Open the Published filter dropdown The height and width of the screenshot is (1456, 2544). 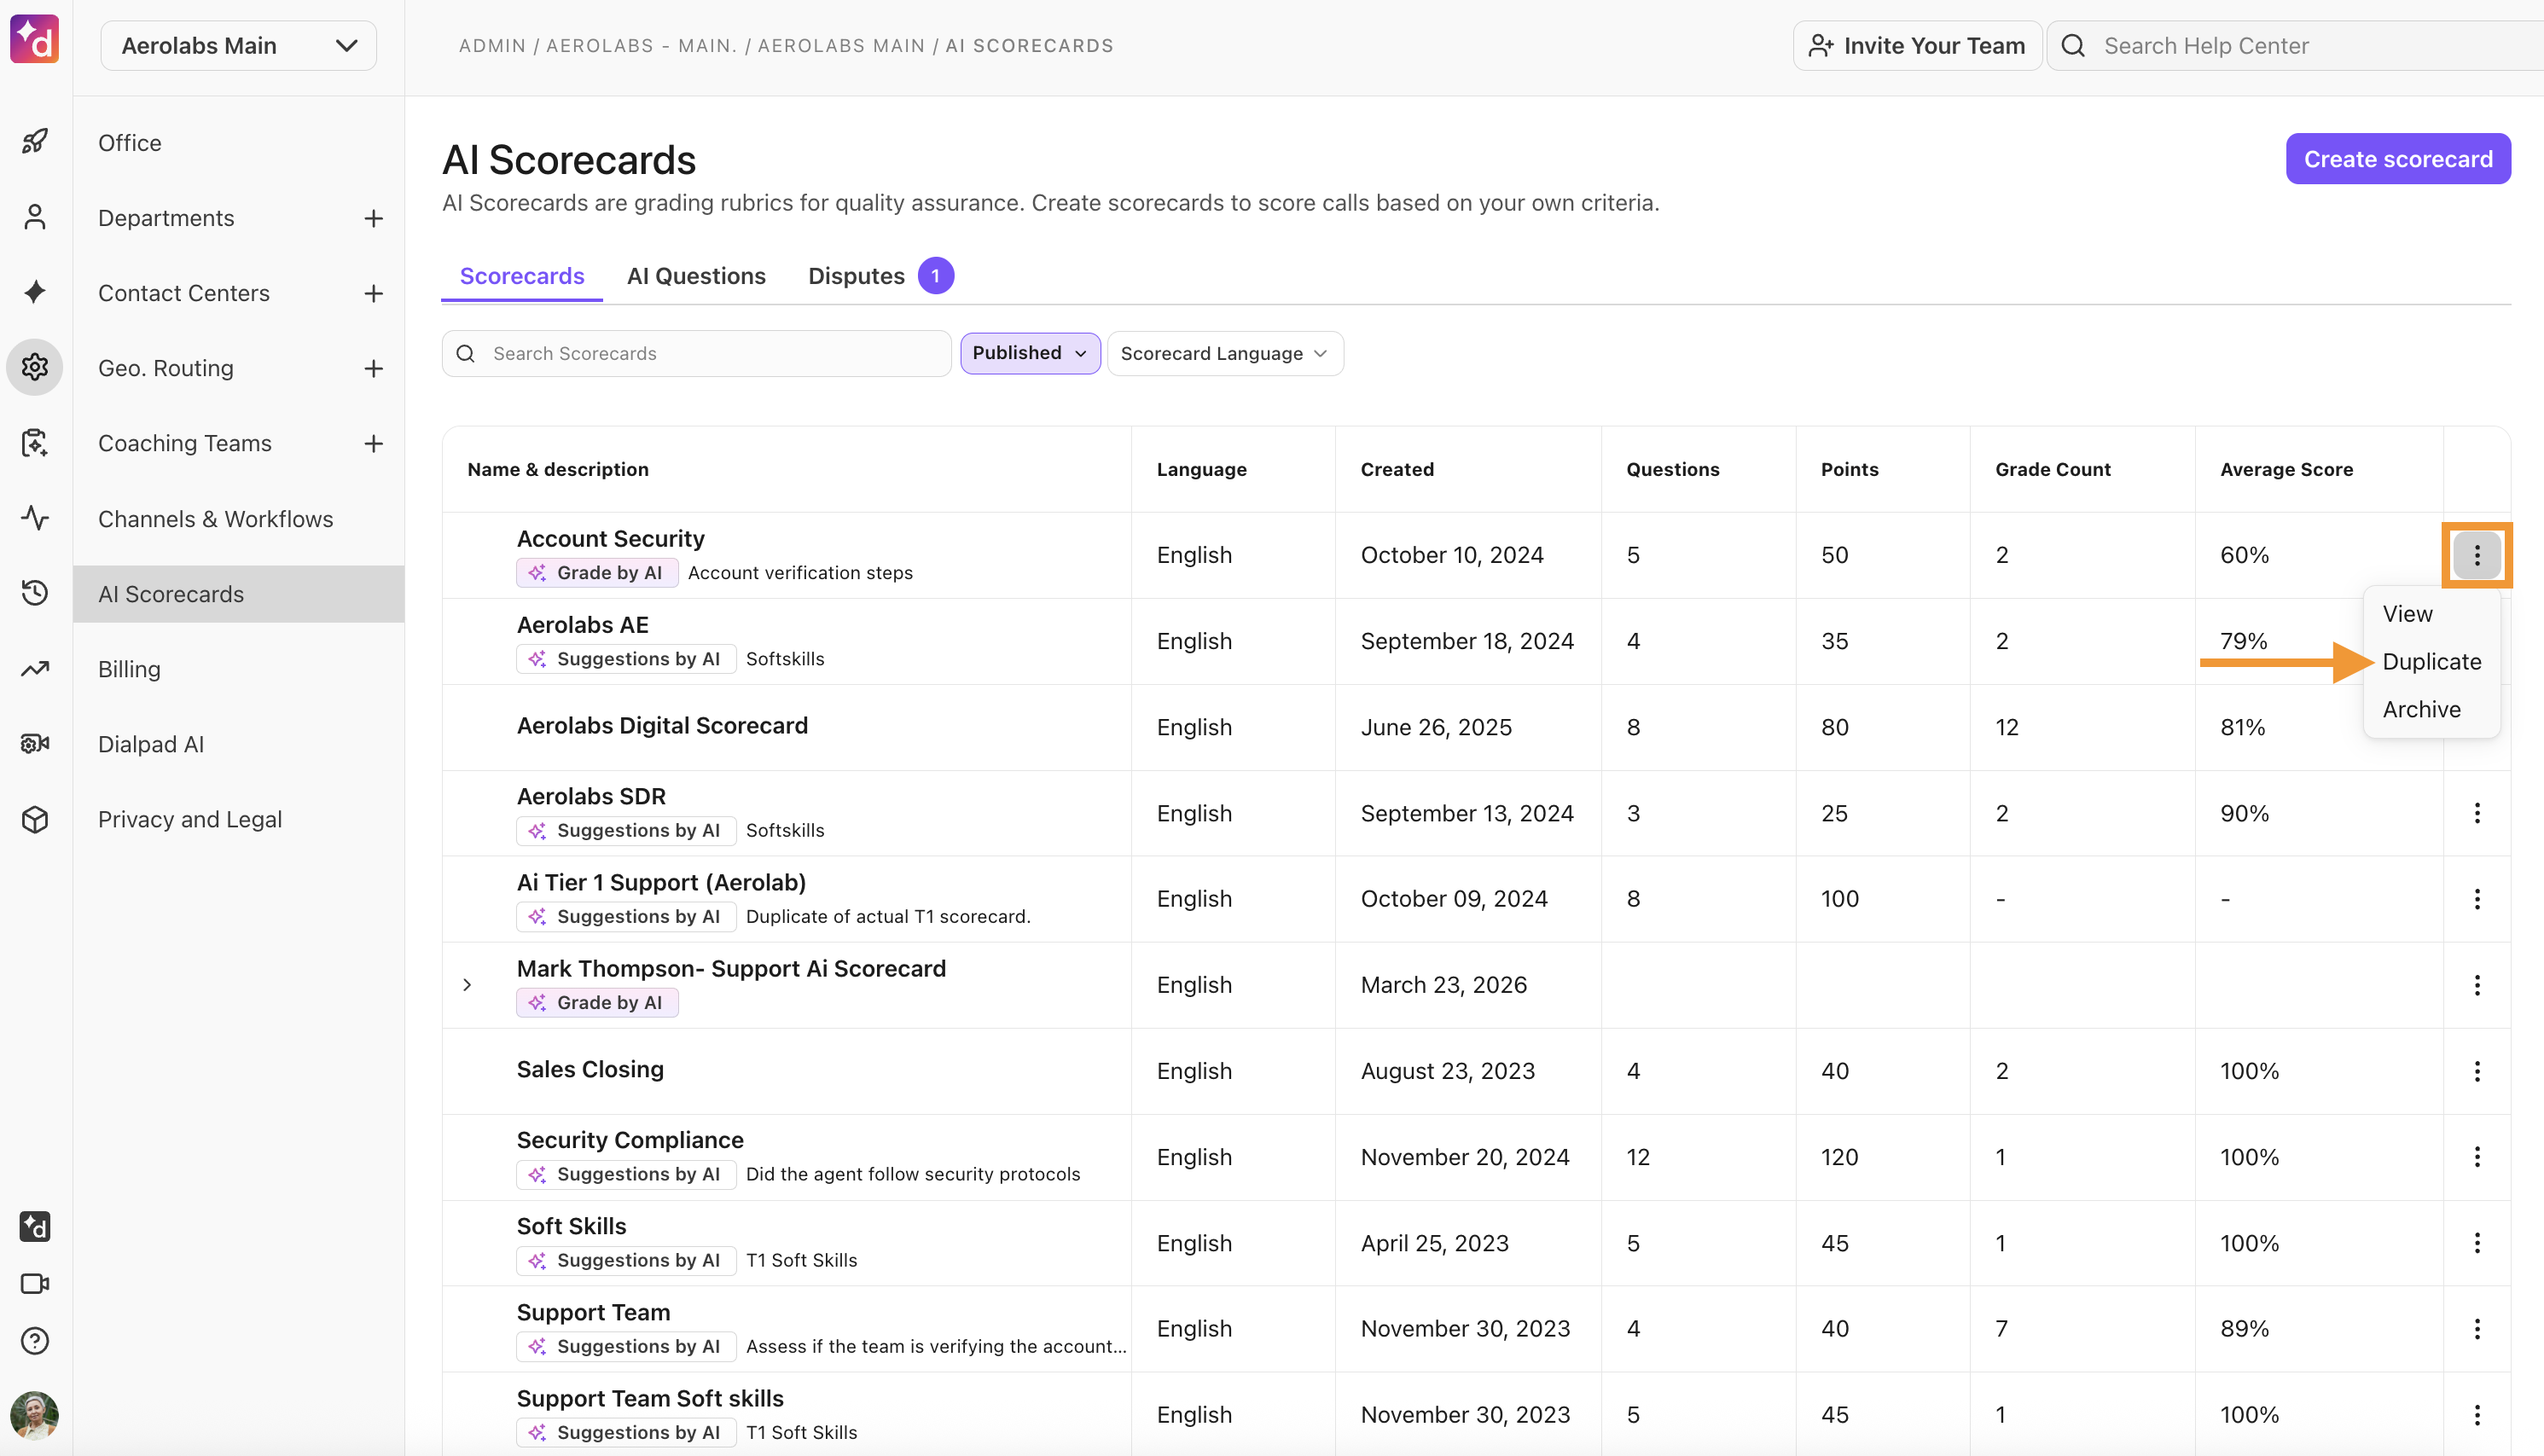[x=1030, y=353]
